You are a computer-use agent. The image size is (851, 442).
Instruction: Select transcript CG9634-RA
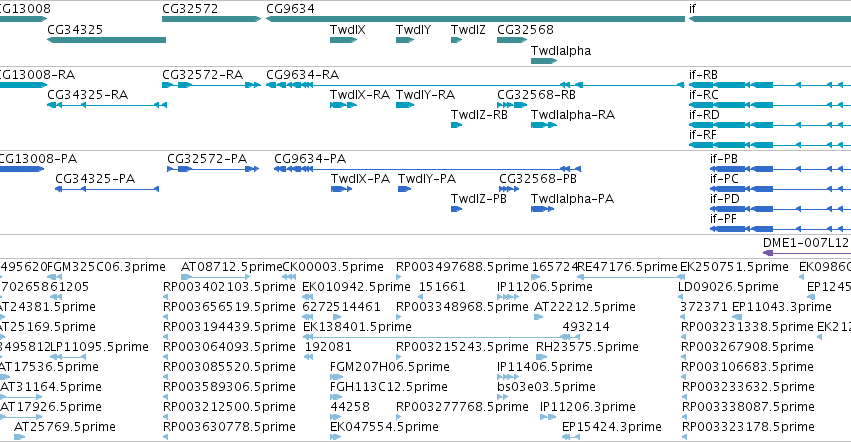click(x=302, y=74)
